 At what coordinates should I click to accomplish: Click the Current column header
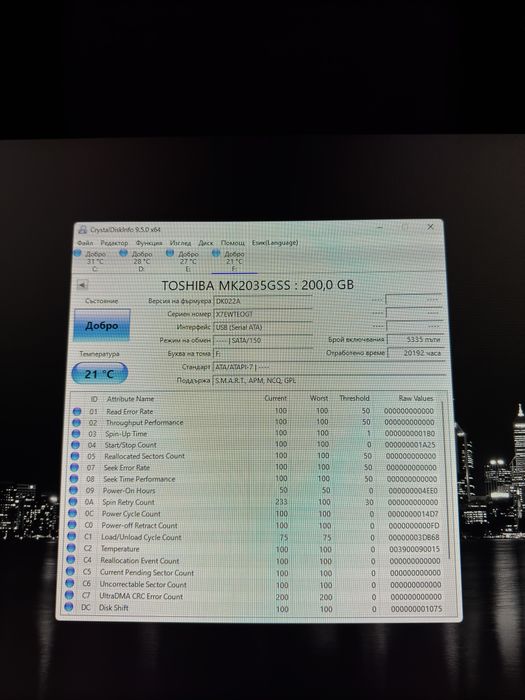tap(275, 398)
